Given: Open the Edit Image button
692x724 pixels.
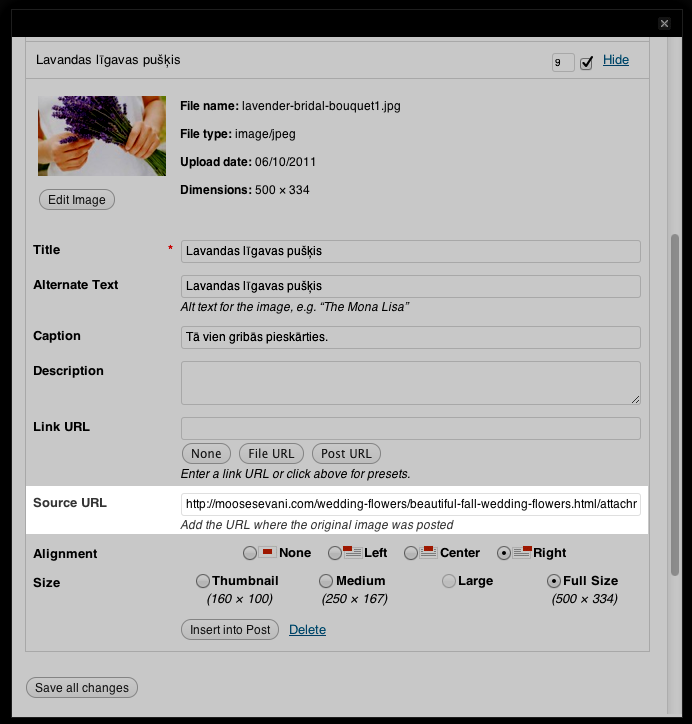Looking at the screenshot, I should click(77, 199).
